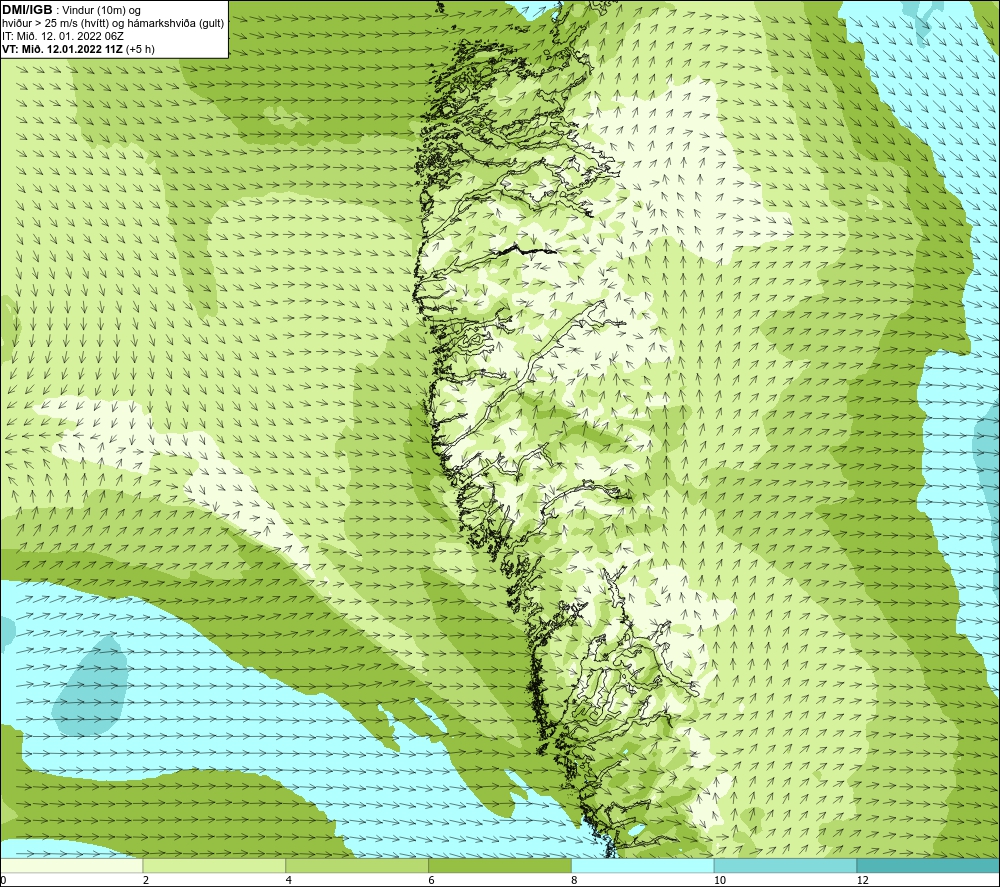This screenshot has width=1000, height=887.
Task: Click the 4–6 m/s green legend swatch
Action: pos(357,865)
